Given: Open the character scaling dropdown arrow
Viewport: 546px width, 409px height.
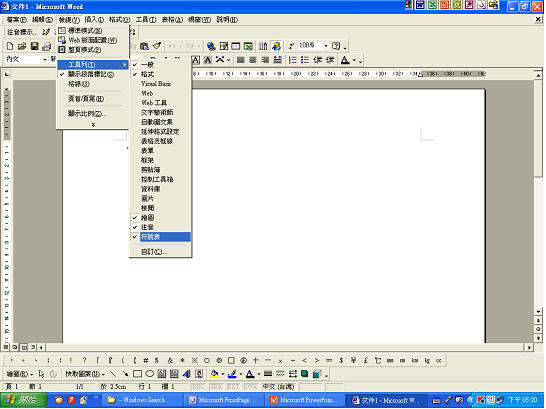Looking at the screenshot, I should pos(228,60).
